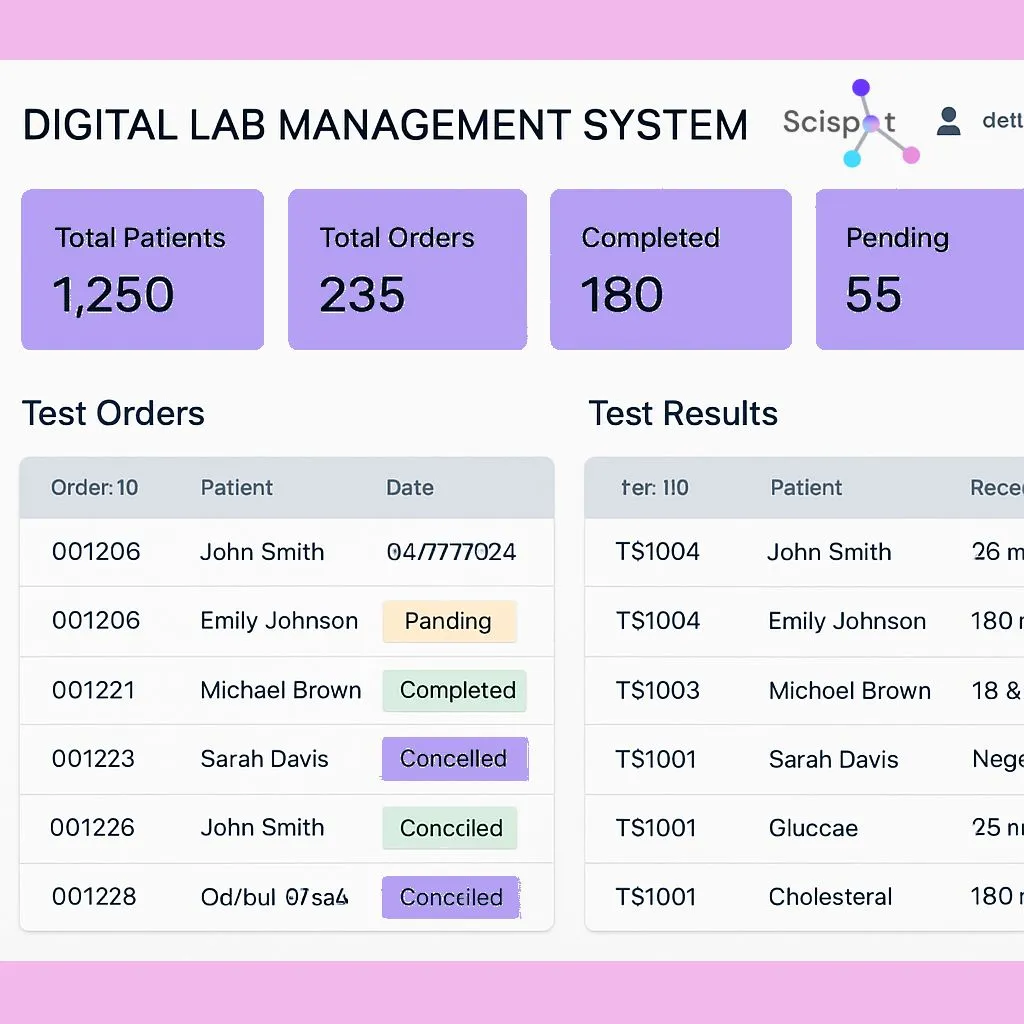The image size is (1024, 1024).
Task: Click first column header of Test Results
Action: click(x=654, y=488)
